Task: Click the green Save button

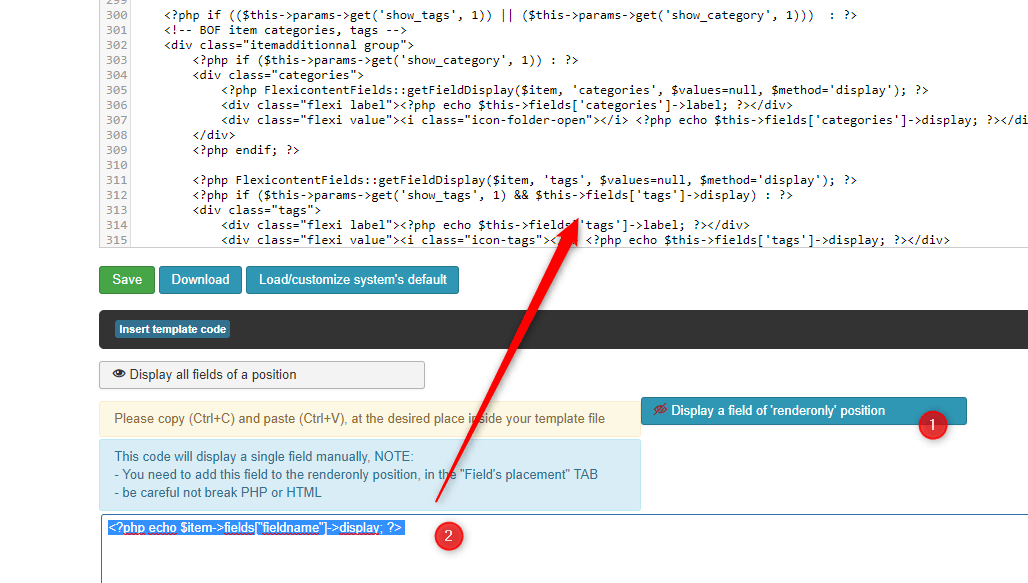Action: 127,280
